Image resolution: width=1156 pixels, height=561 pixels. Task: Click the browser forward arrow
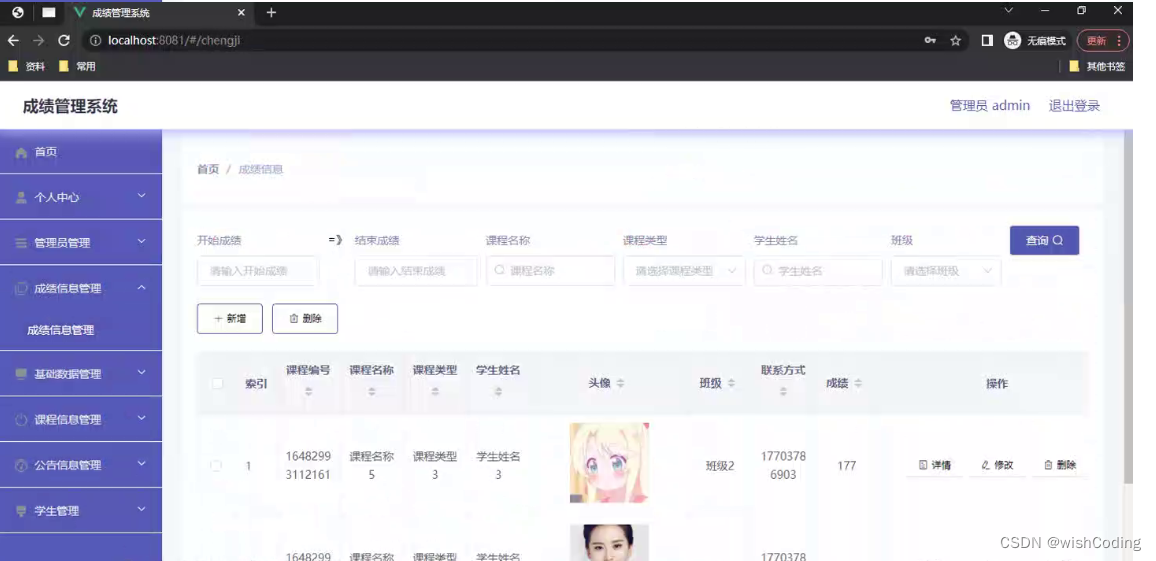pyautogui.click(x=38, y=41)
